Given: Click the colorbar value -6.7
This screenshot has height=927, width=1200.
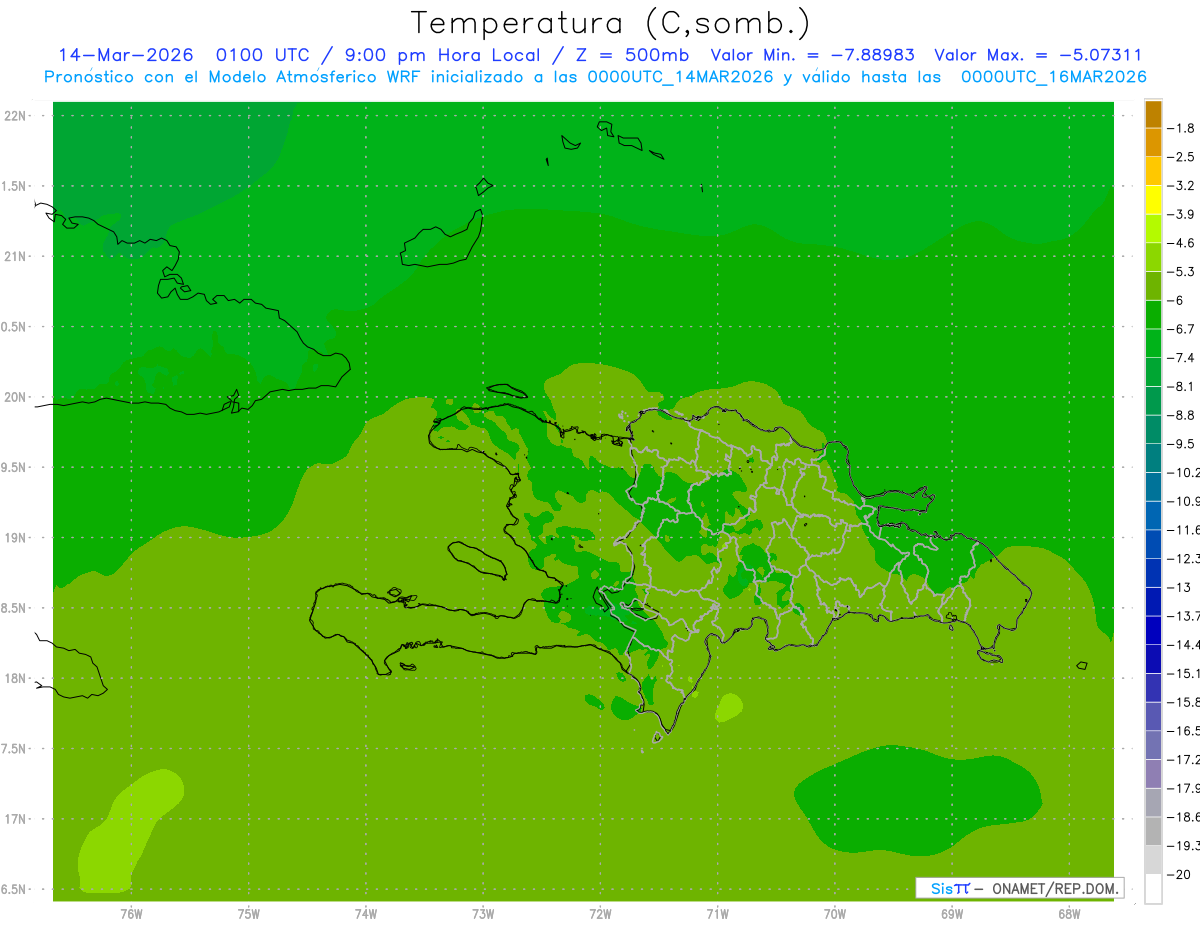Looking at the screenshot, I should pos(1182,329).
